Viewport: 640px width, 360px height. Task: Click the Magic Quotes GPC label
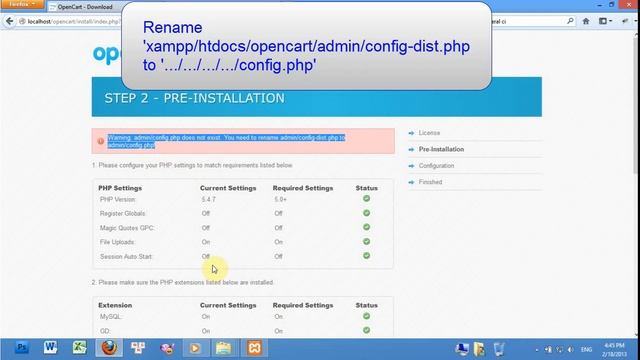click(x=127, y=228)
